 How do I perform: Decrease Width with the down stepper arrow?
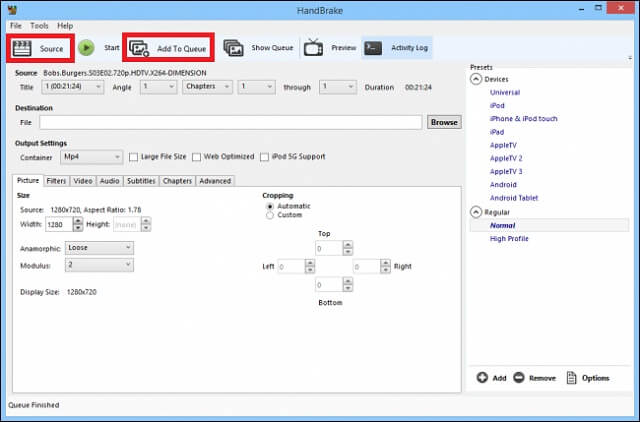coord(78,228)
